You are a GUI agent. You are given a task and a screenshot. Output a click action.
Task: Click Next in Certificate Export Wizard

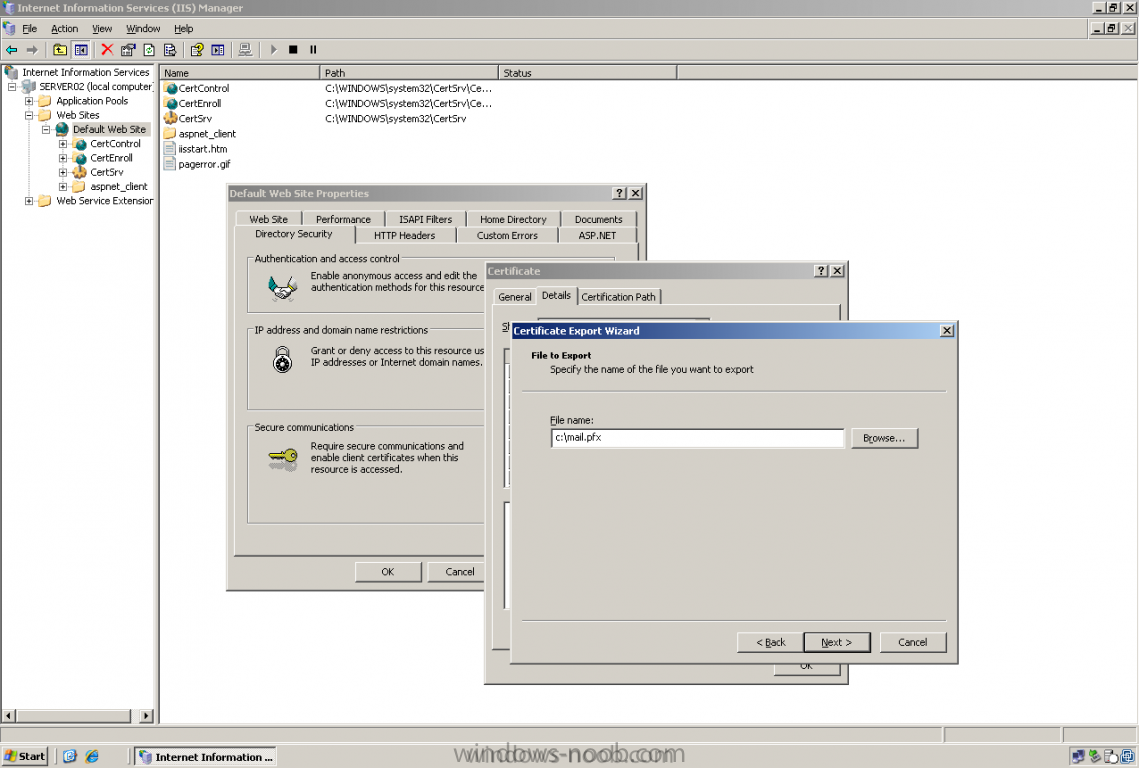[836, 642]
